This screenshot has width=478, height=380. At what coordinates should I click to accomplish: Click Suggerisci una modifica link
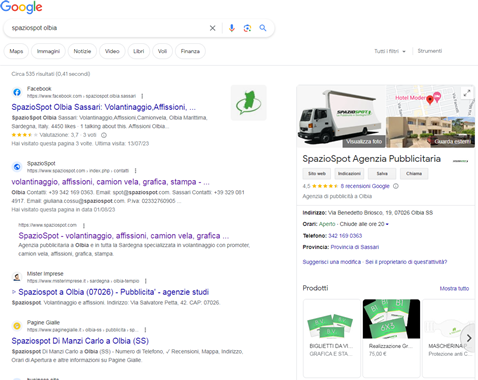click(332, 262)
